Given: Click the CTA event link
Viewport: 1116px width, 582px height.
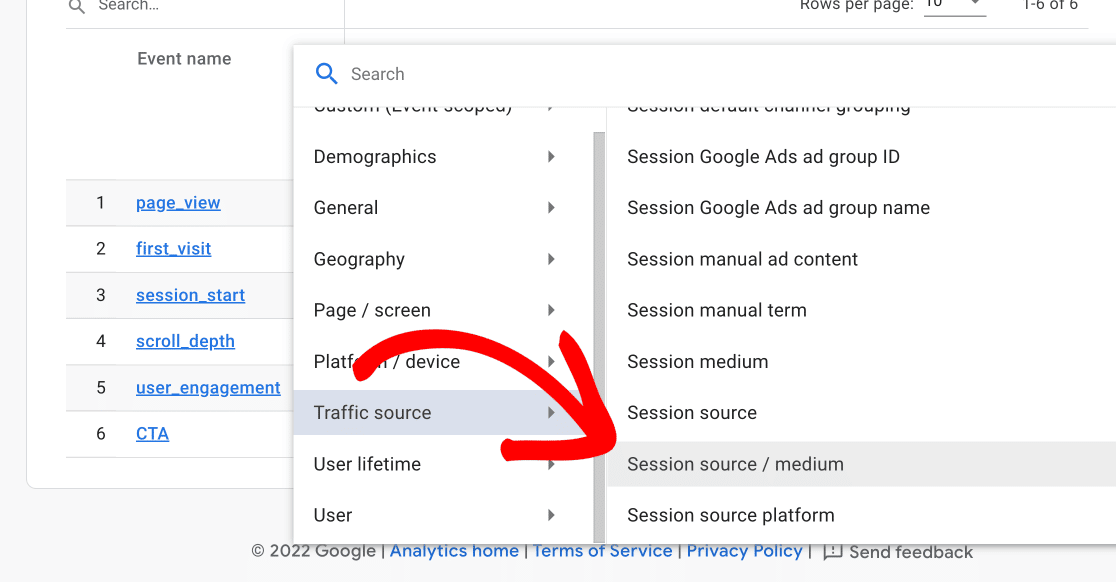Looking at the screenshot, I should 152,433.
